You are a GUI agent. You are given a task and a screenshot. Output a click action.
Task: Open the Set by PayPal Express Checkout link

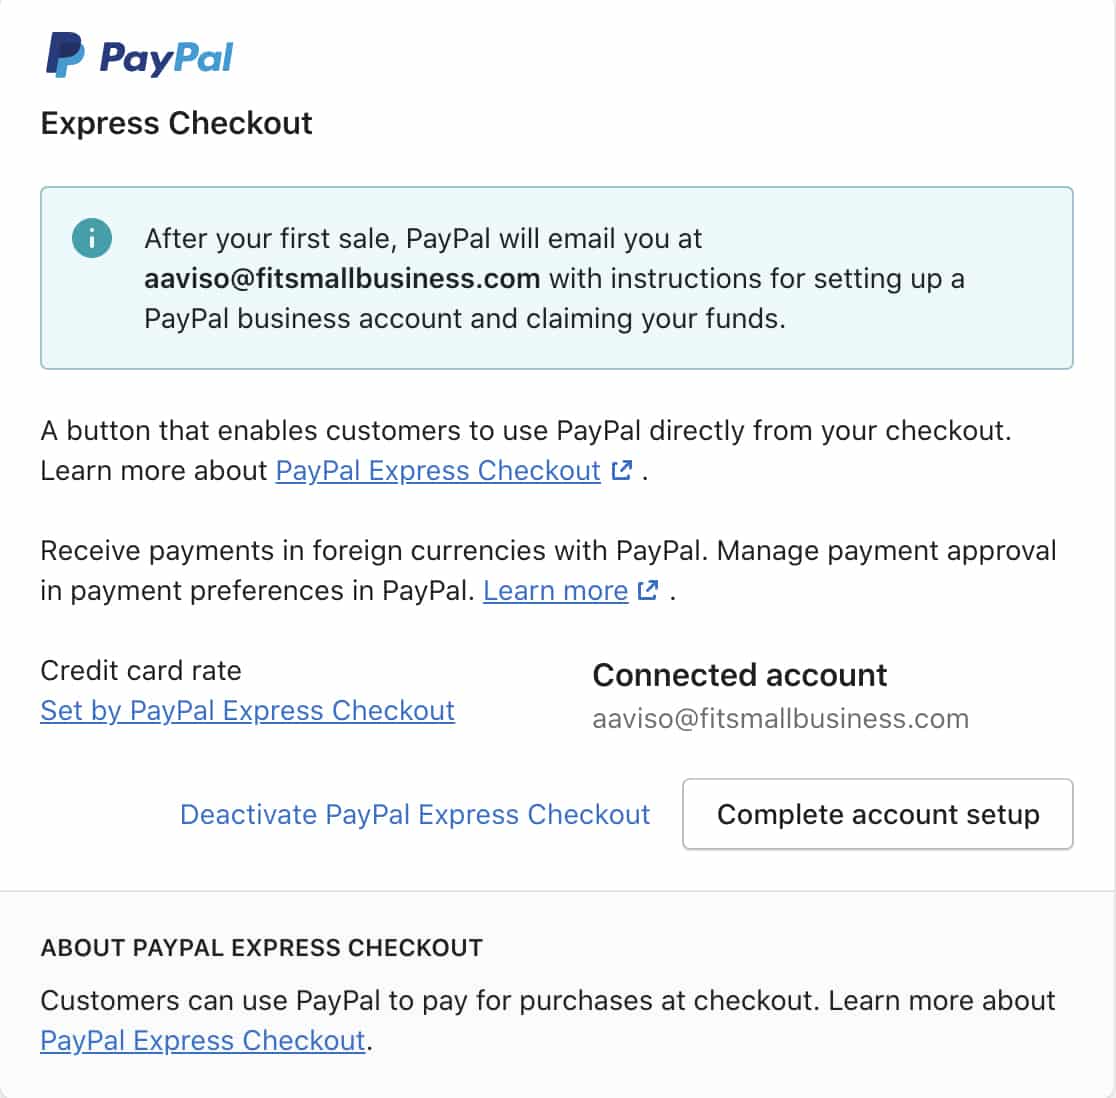click(248, 711)
